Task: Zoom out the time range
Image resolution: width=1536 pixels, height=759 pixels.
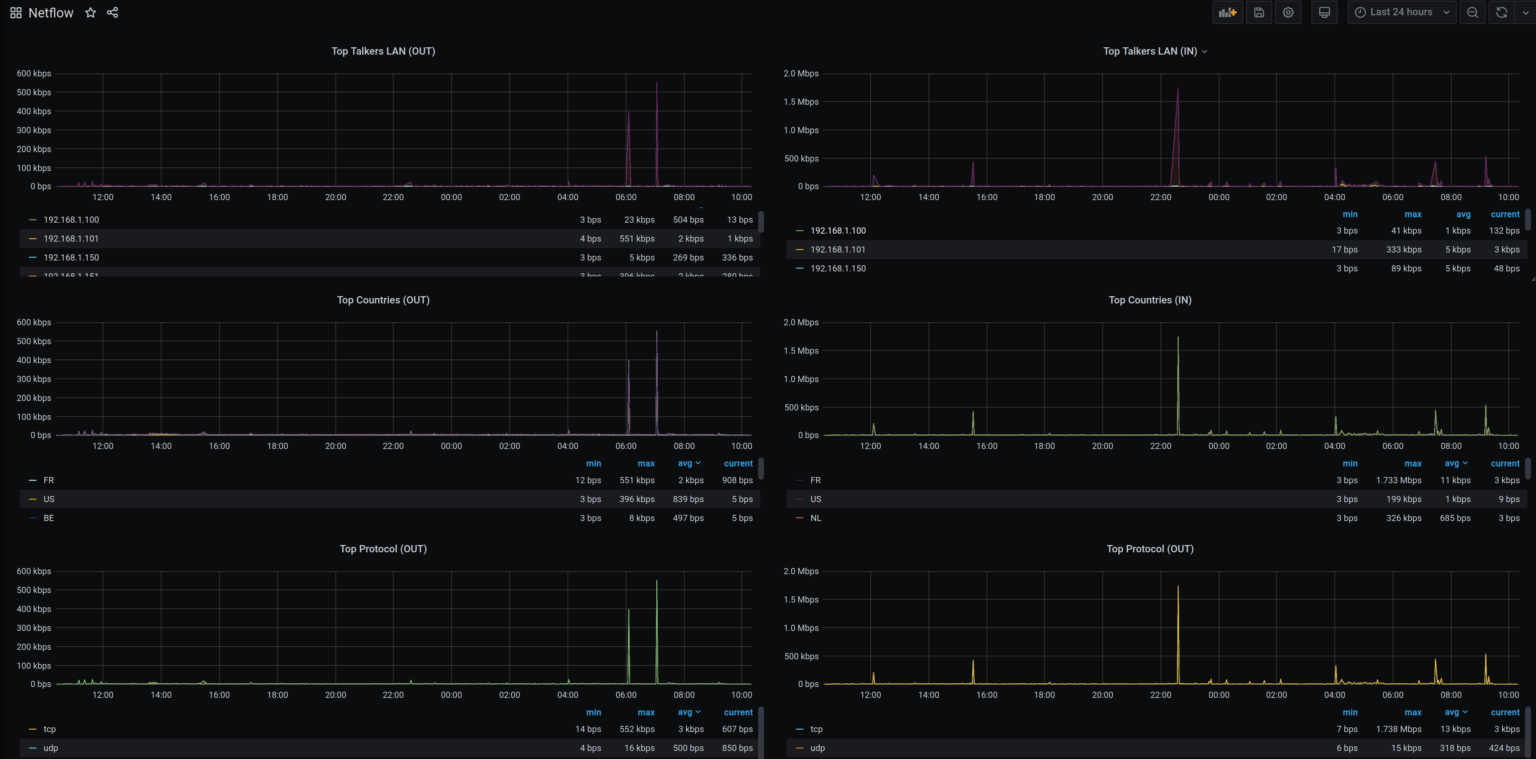Action: tap(1471, 12)
